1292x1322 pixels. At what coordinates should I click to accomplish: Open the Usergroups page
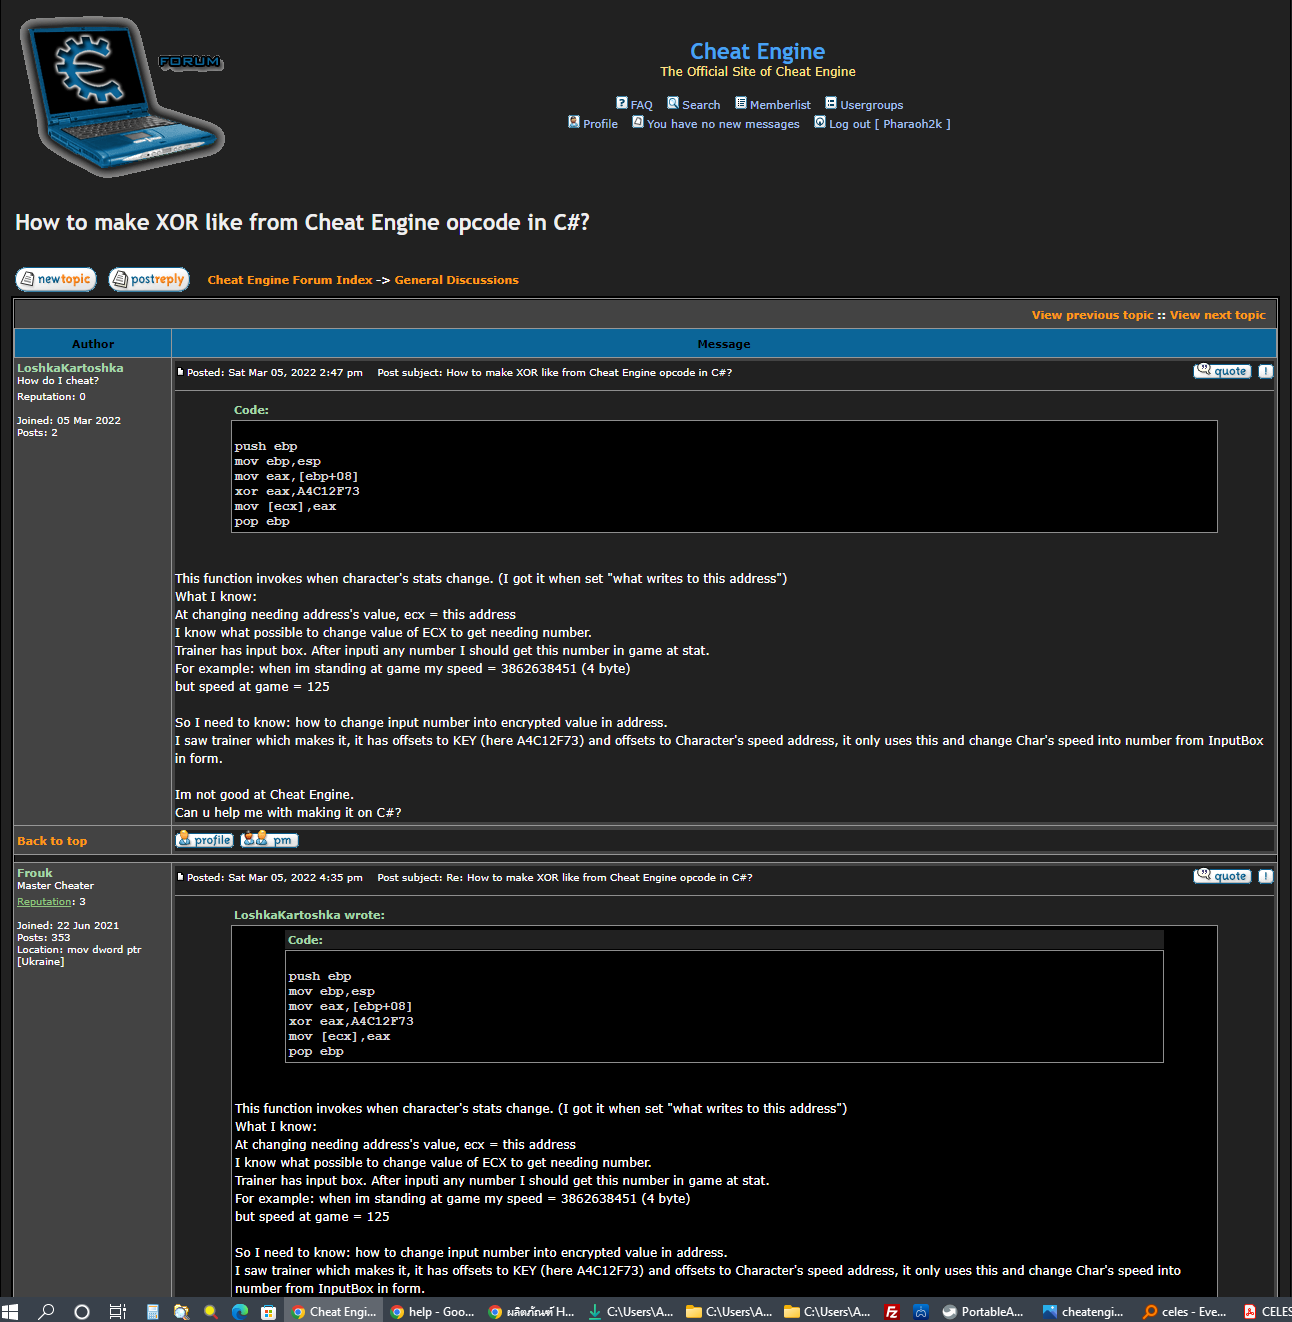tap(871, 105)
